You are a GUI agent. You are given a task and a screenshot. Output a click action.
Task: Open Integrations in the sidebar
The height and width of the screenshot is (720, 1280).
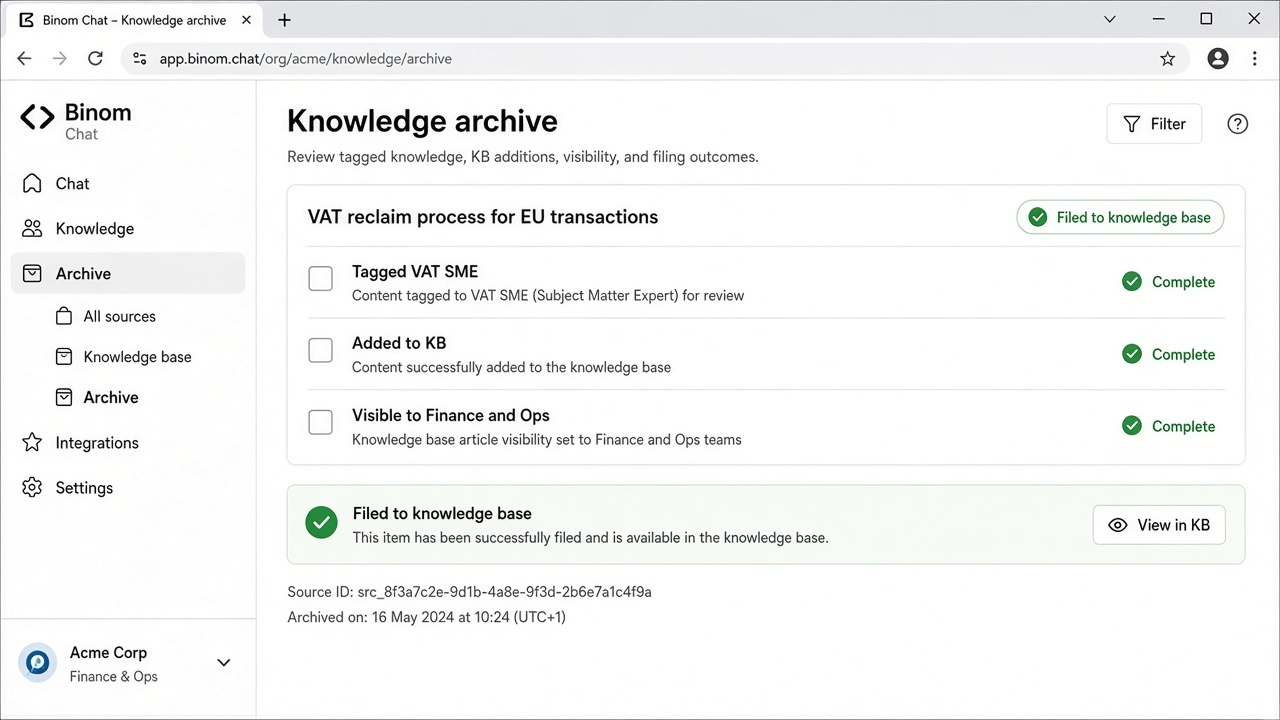coord(128,443)
